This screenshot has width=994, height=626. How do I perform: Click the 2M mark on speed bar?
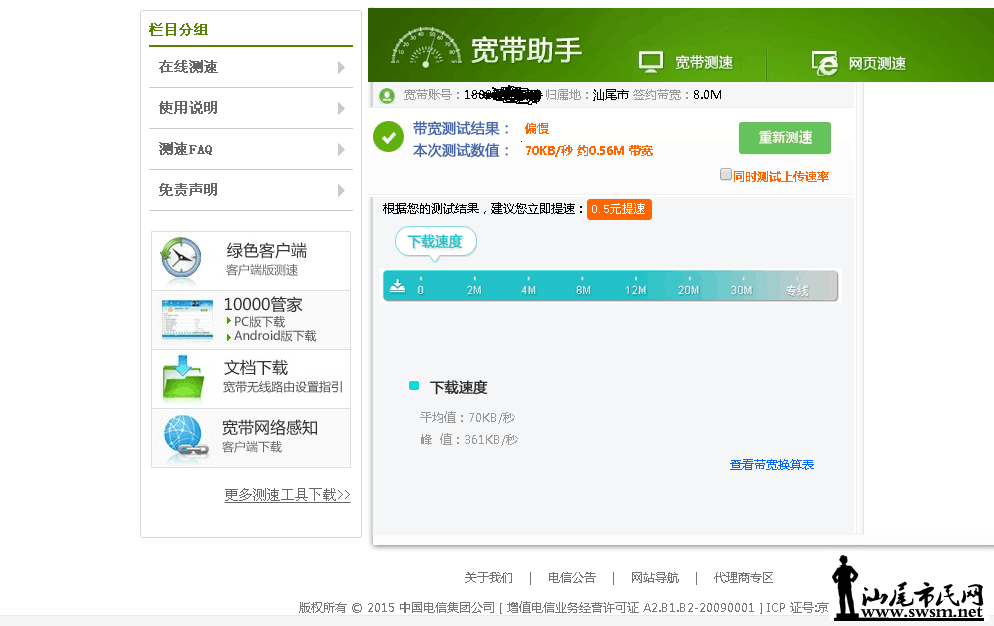point(474,290)
